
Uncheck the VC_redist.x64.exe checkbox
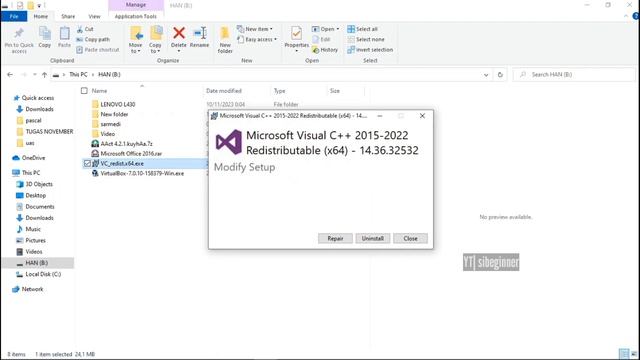(87, 164)
